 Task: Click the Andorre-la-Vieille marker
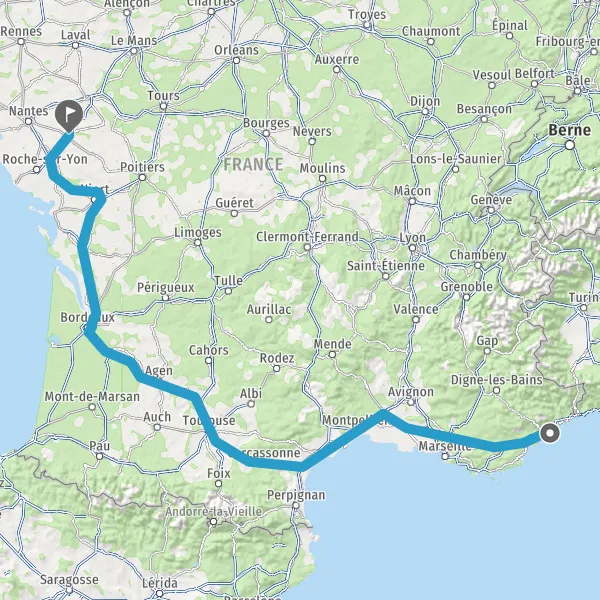tap(214, 522)
